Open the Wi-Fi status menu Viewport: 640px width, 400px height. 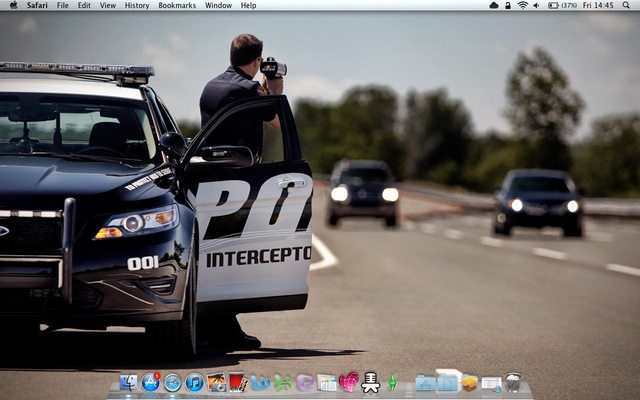coord(522,5)
